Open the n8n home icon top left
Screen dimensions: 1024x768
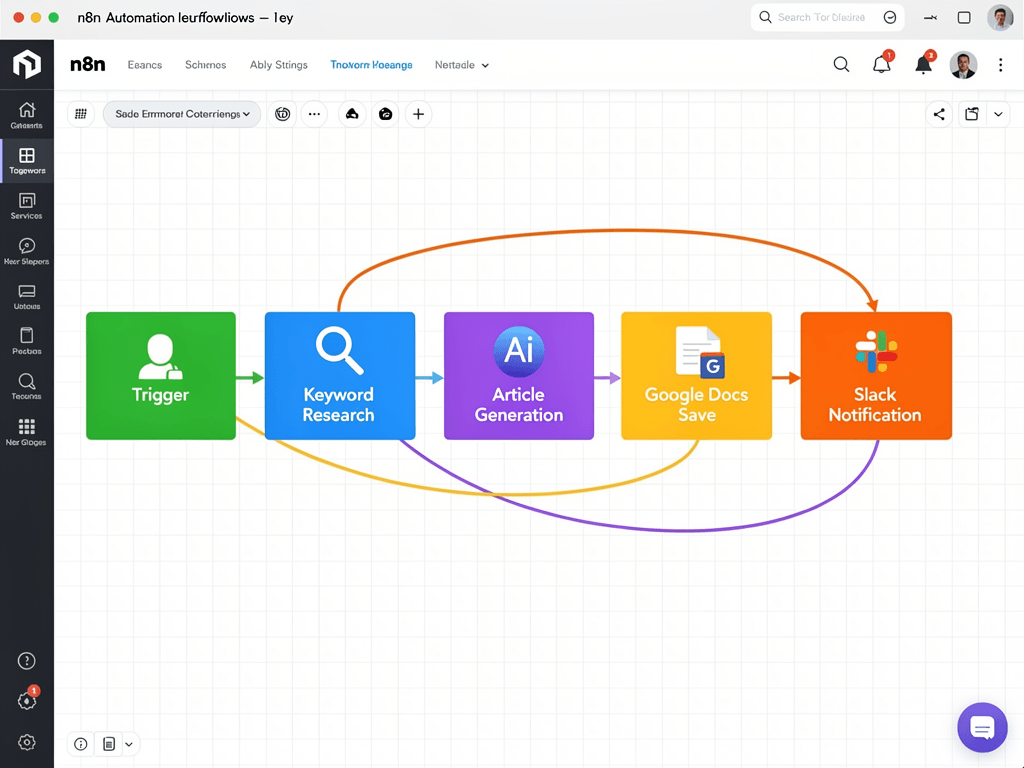27,64
